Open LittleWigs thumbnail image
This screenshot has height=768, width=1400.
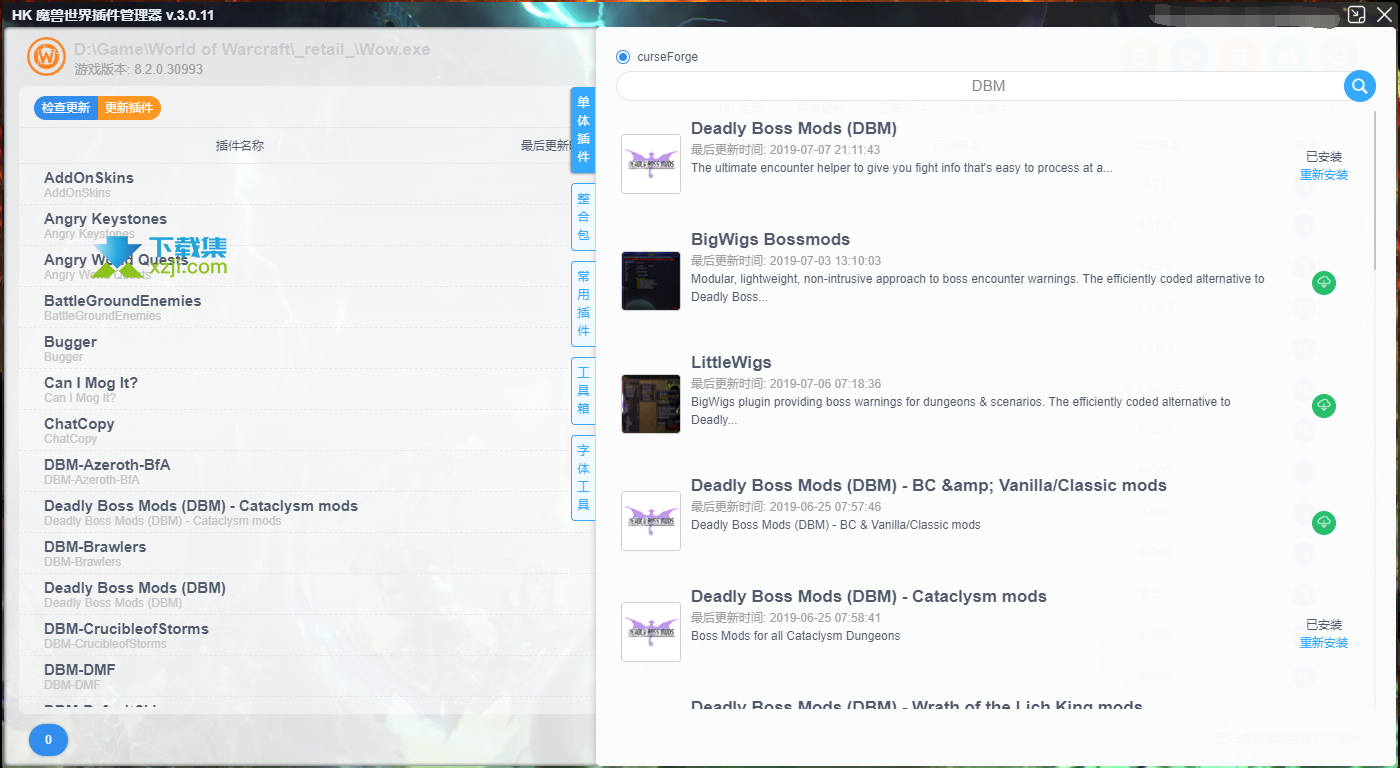click(x=651, y=404)
